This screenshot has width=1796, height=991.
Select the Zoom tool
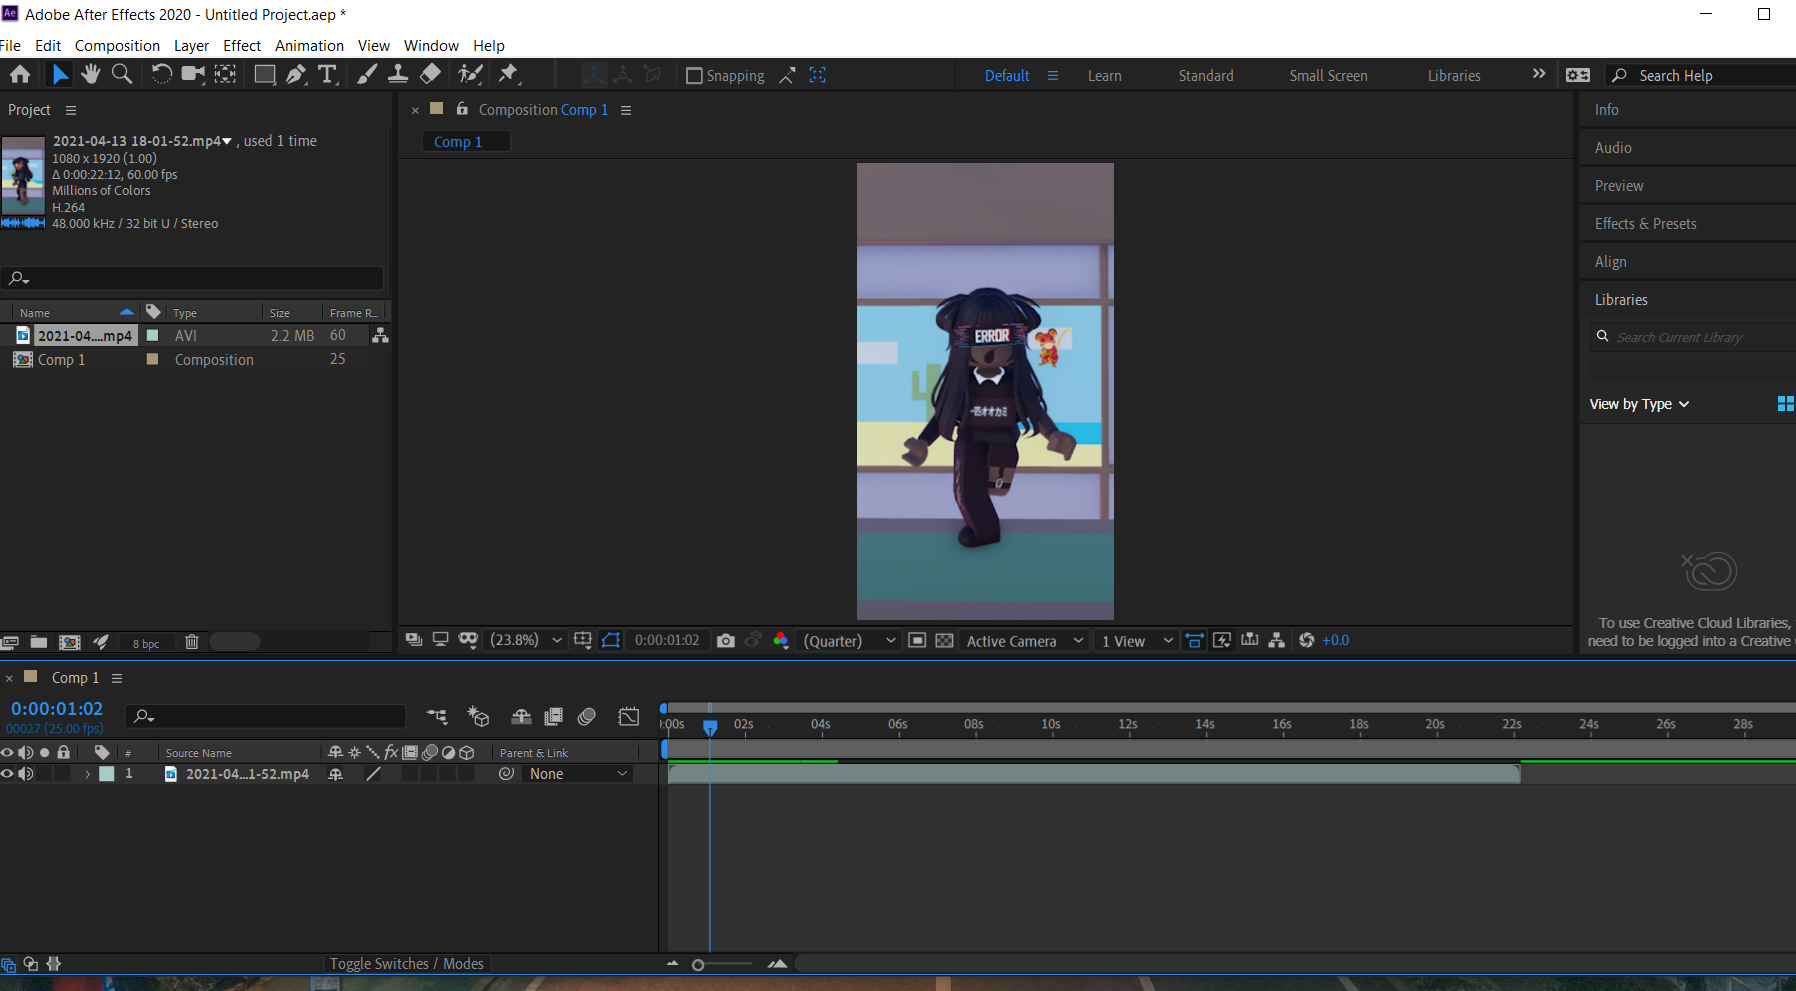pos(122,74)
